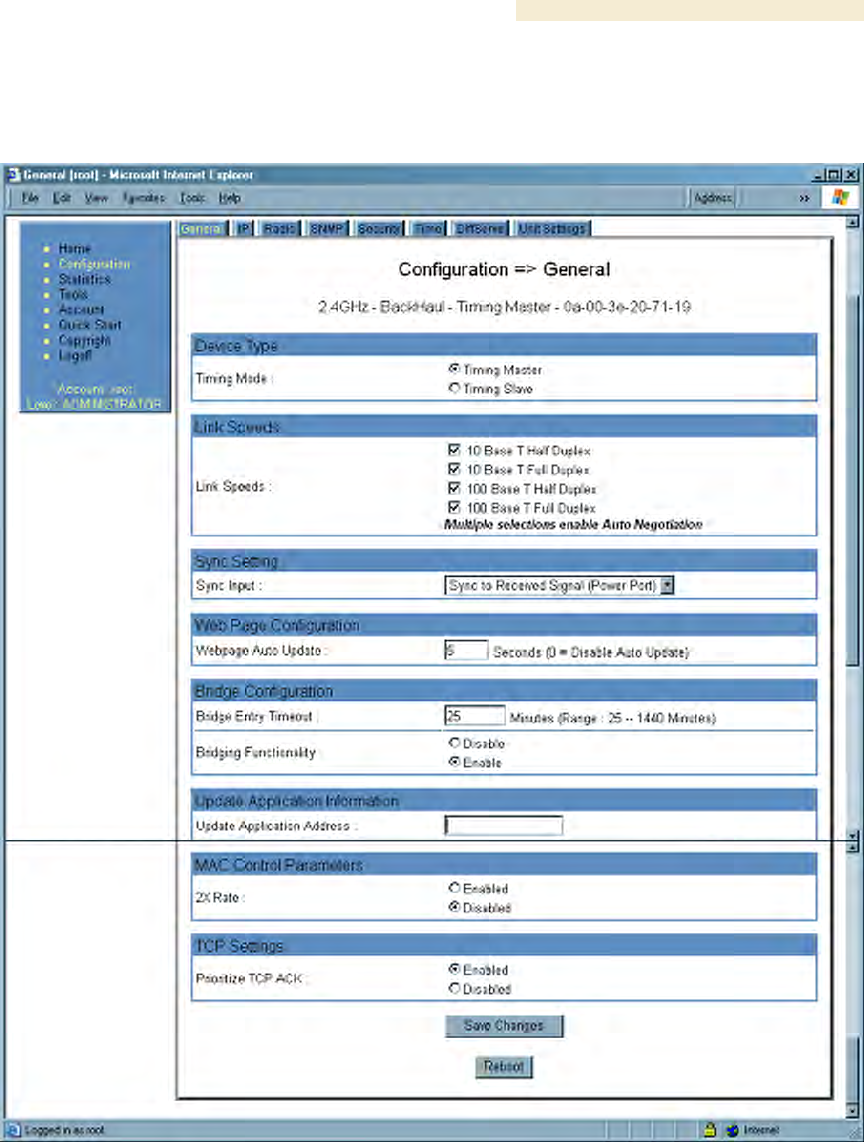Open the DiffServe tab
Screen dimensions: 864x1142
coord(480,229)
